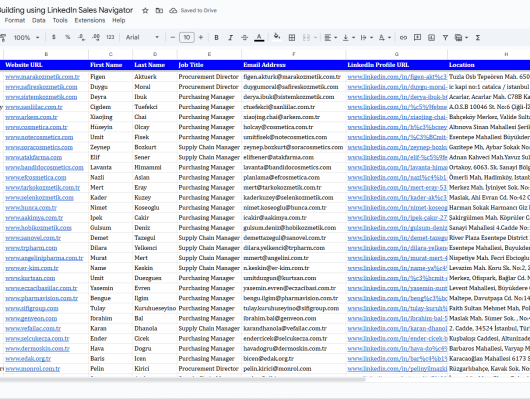Open www.monrol.com.tr link
Screen dimensions: 530x400
[32, 369]
